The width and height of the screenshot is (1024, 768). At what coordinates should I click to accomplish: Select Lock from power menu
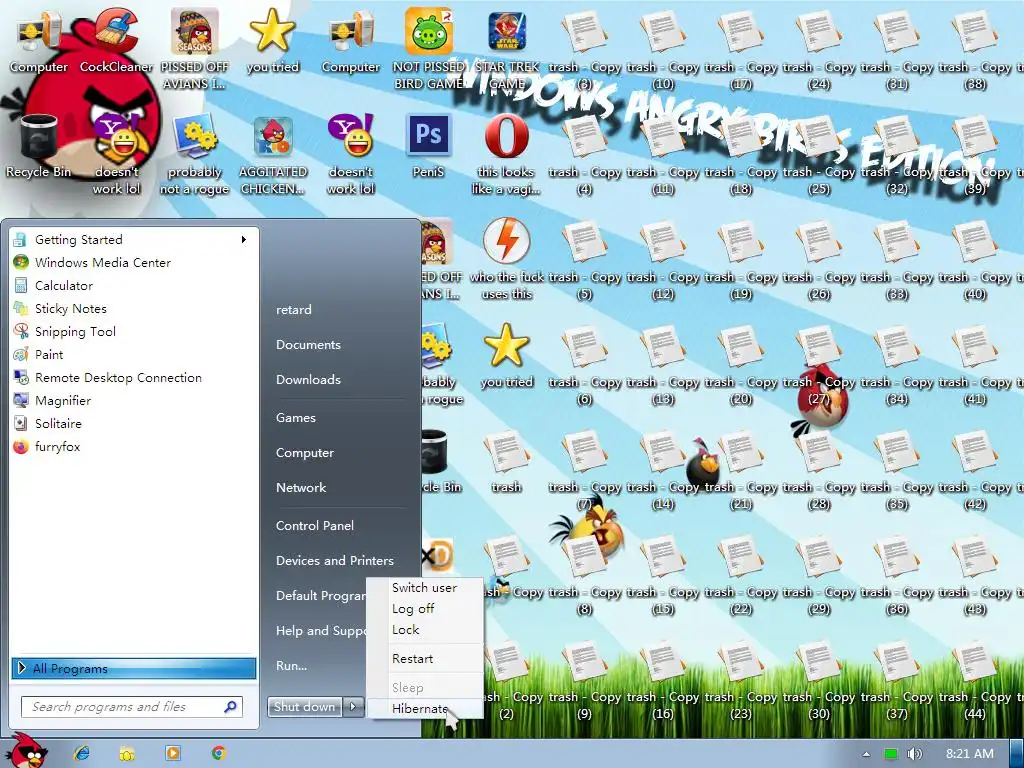[425, 630]
